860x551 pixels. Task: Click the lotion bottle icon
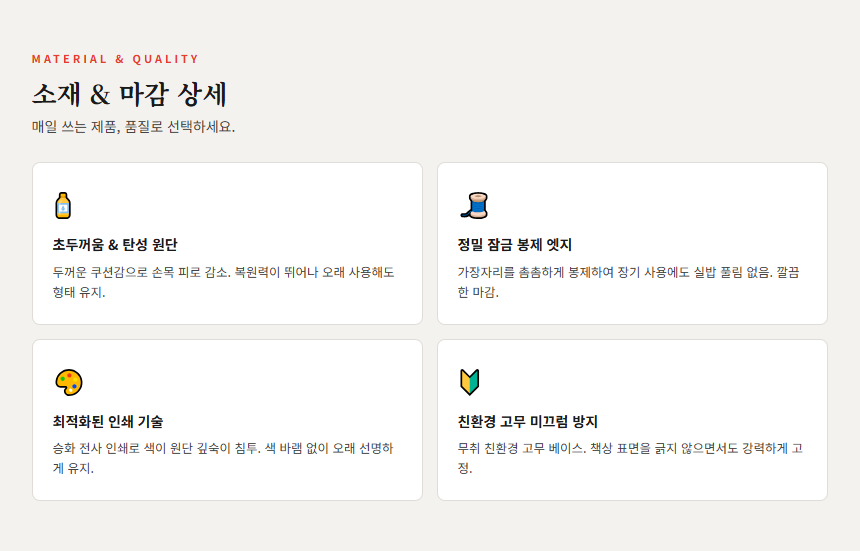63,205
